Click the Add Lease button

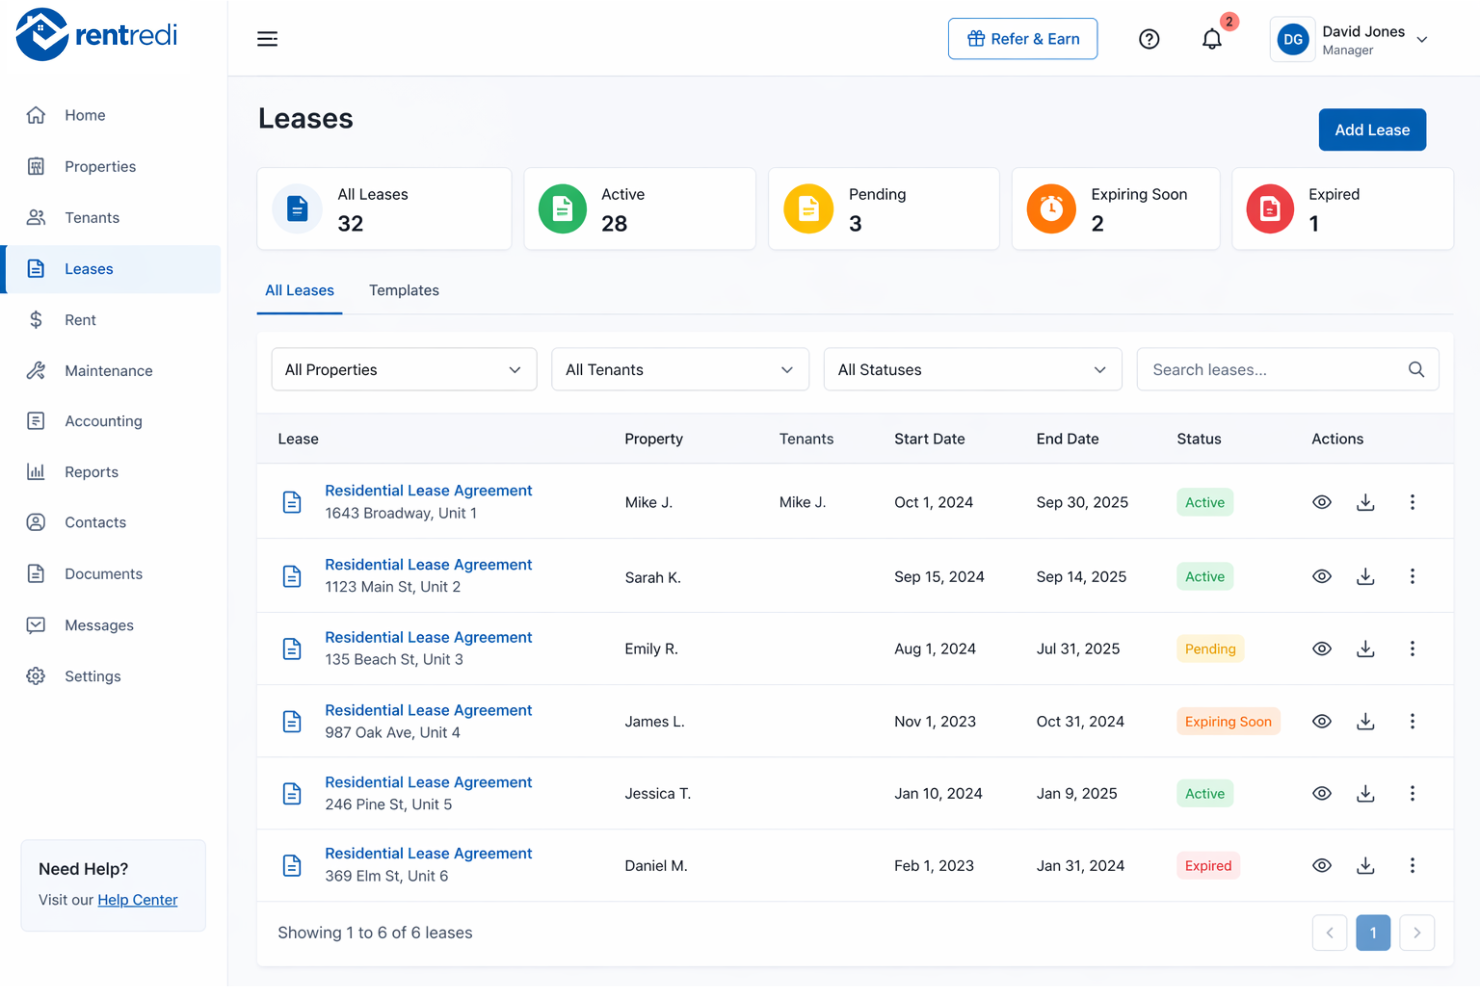(x=1372, y=129)
